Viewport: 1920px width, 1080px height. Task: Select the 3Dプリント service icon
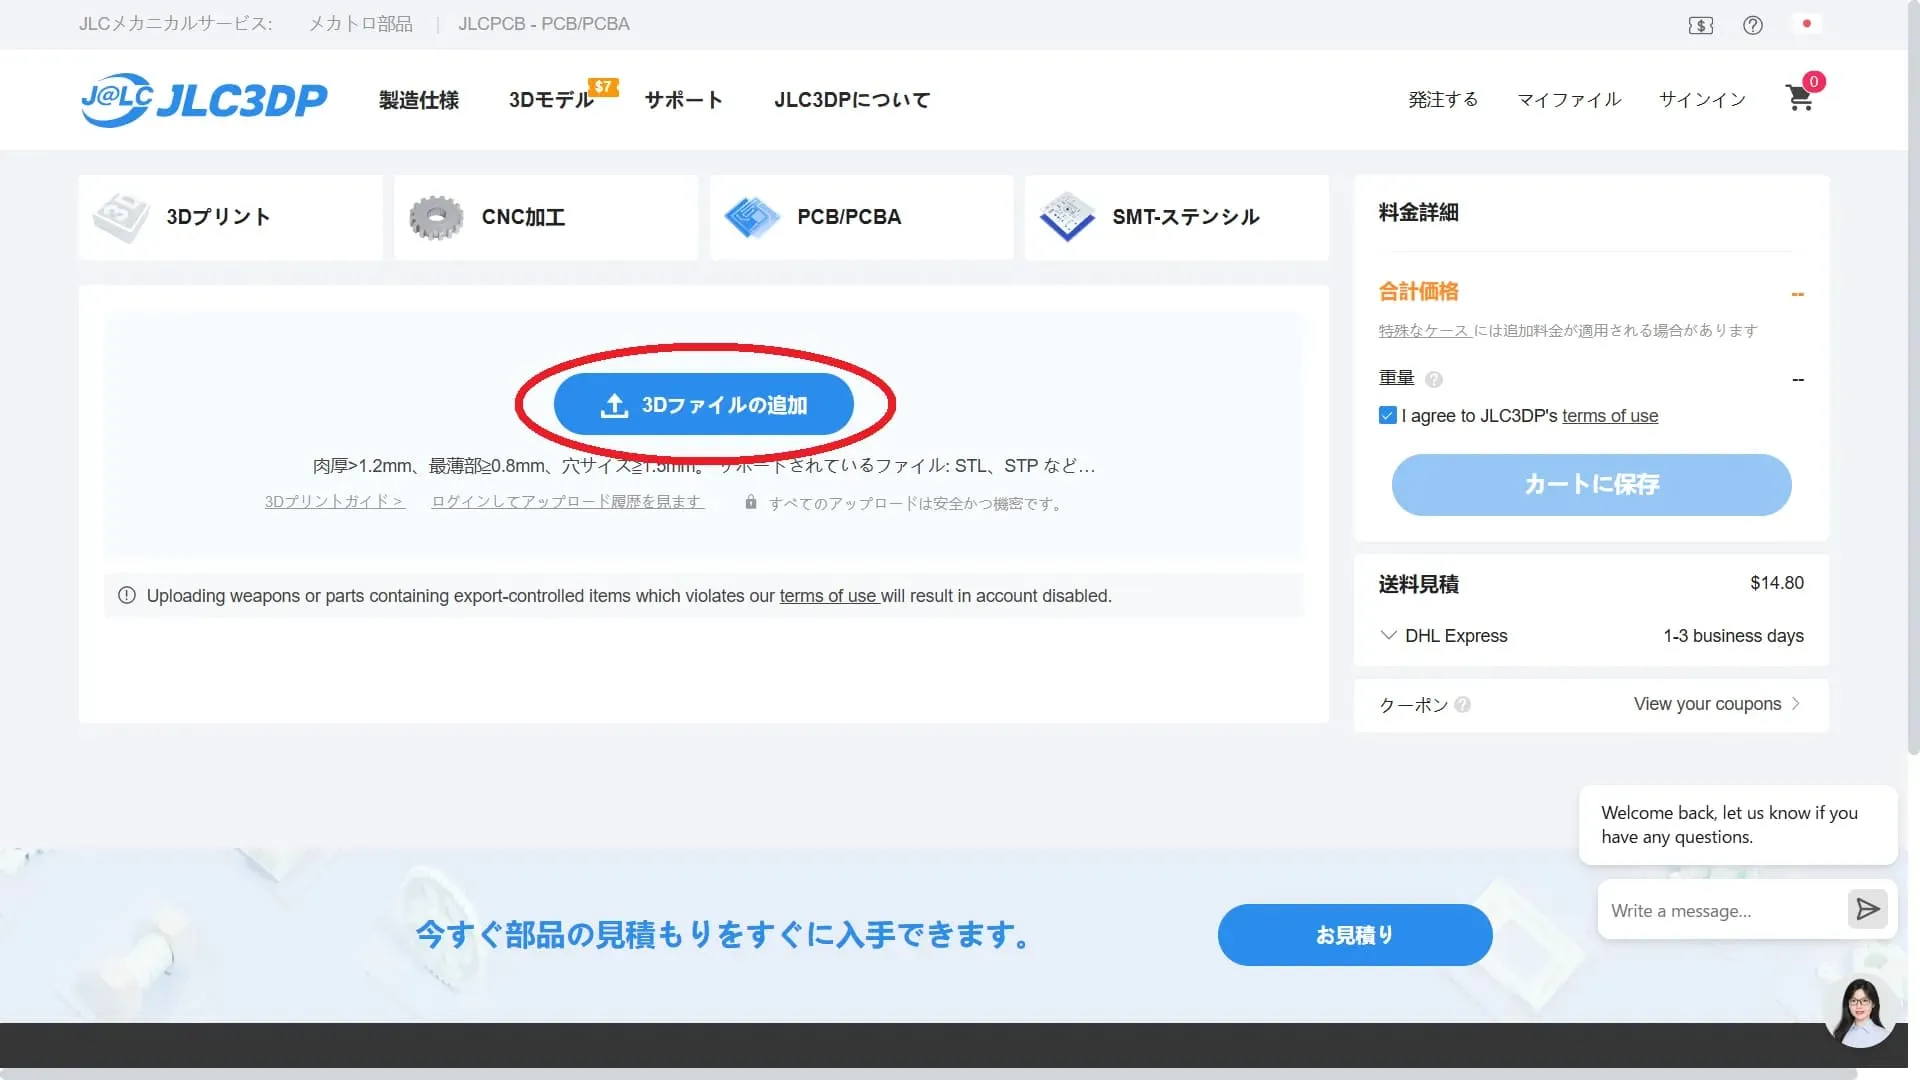click(x=121, y=217)
